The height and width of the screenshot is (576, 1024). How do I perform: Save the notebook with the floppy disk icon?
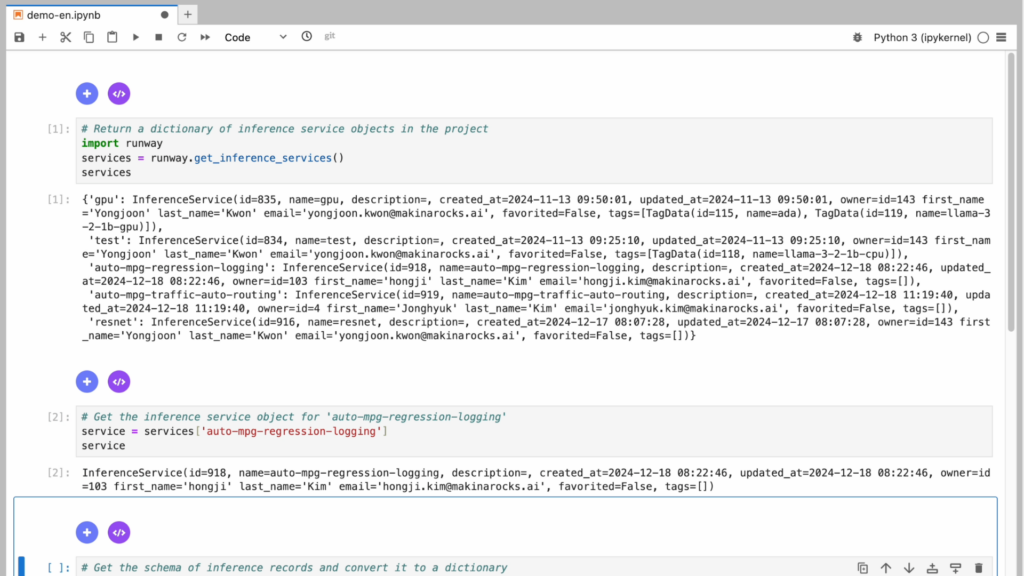coord(19,37)
